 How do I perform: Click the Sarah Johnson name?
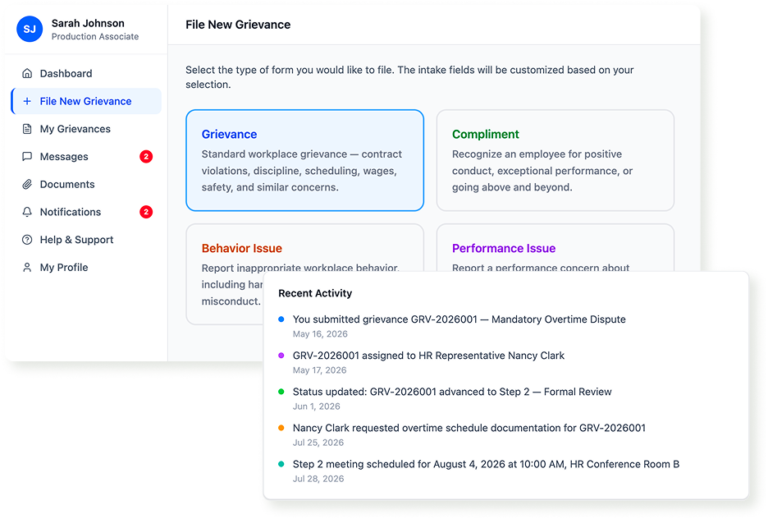click(88, 23)
